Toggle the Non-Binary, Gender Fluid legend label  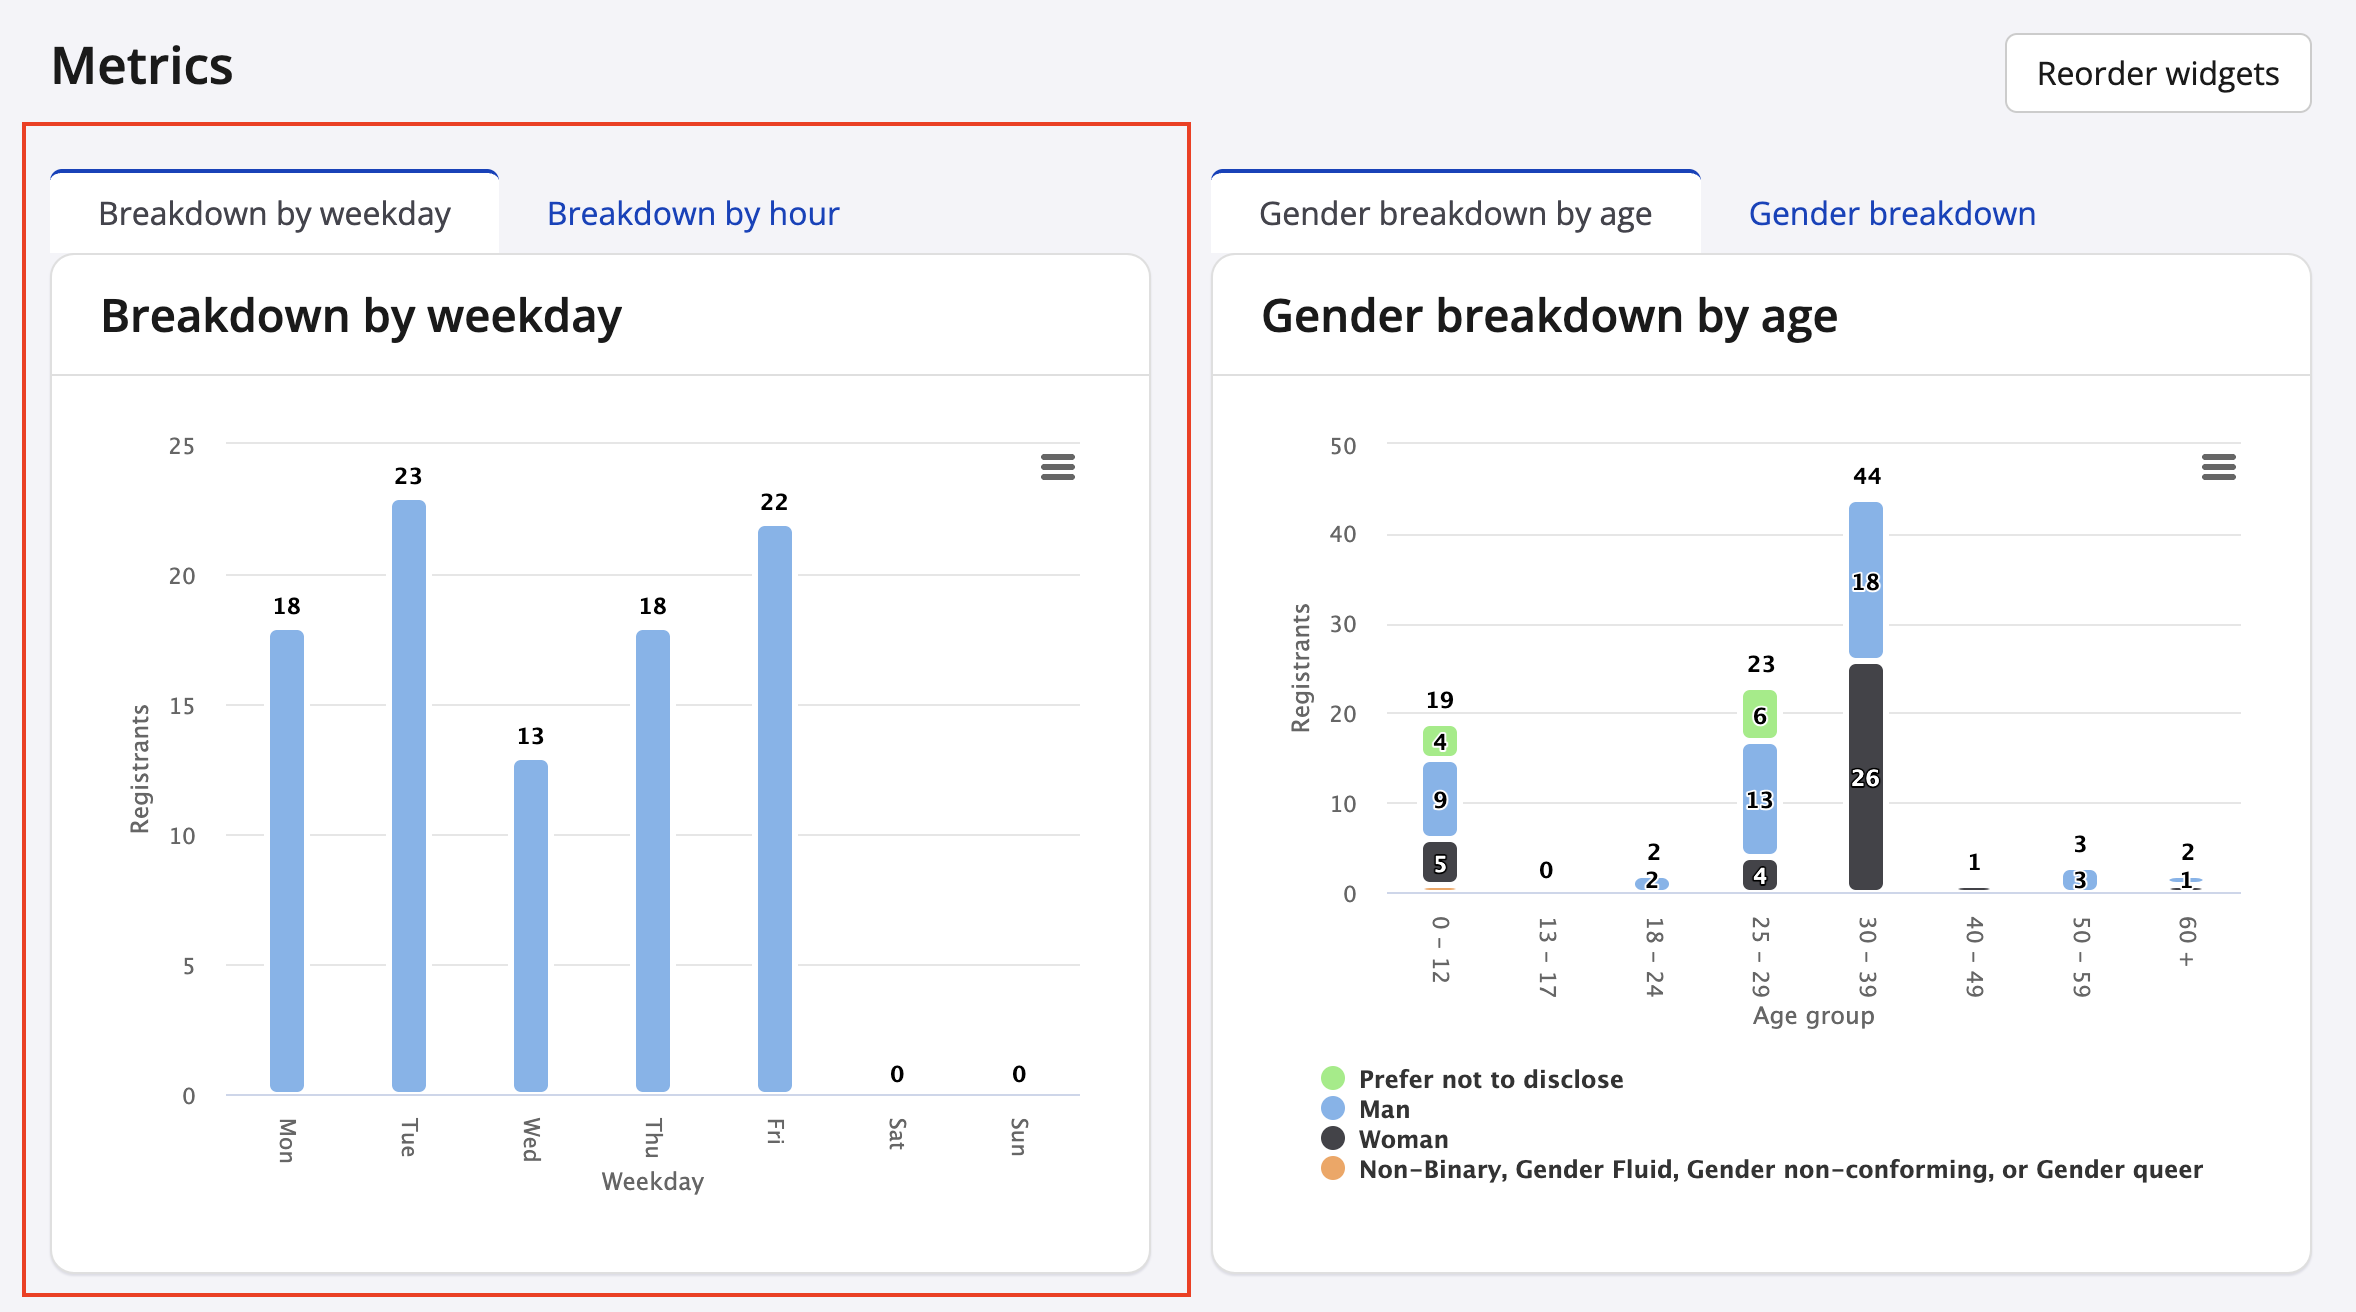(1780, 1169)
